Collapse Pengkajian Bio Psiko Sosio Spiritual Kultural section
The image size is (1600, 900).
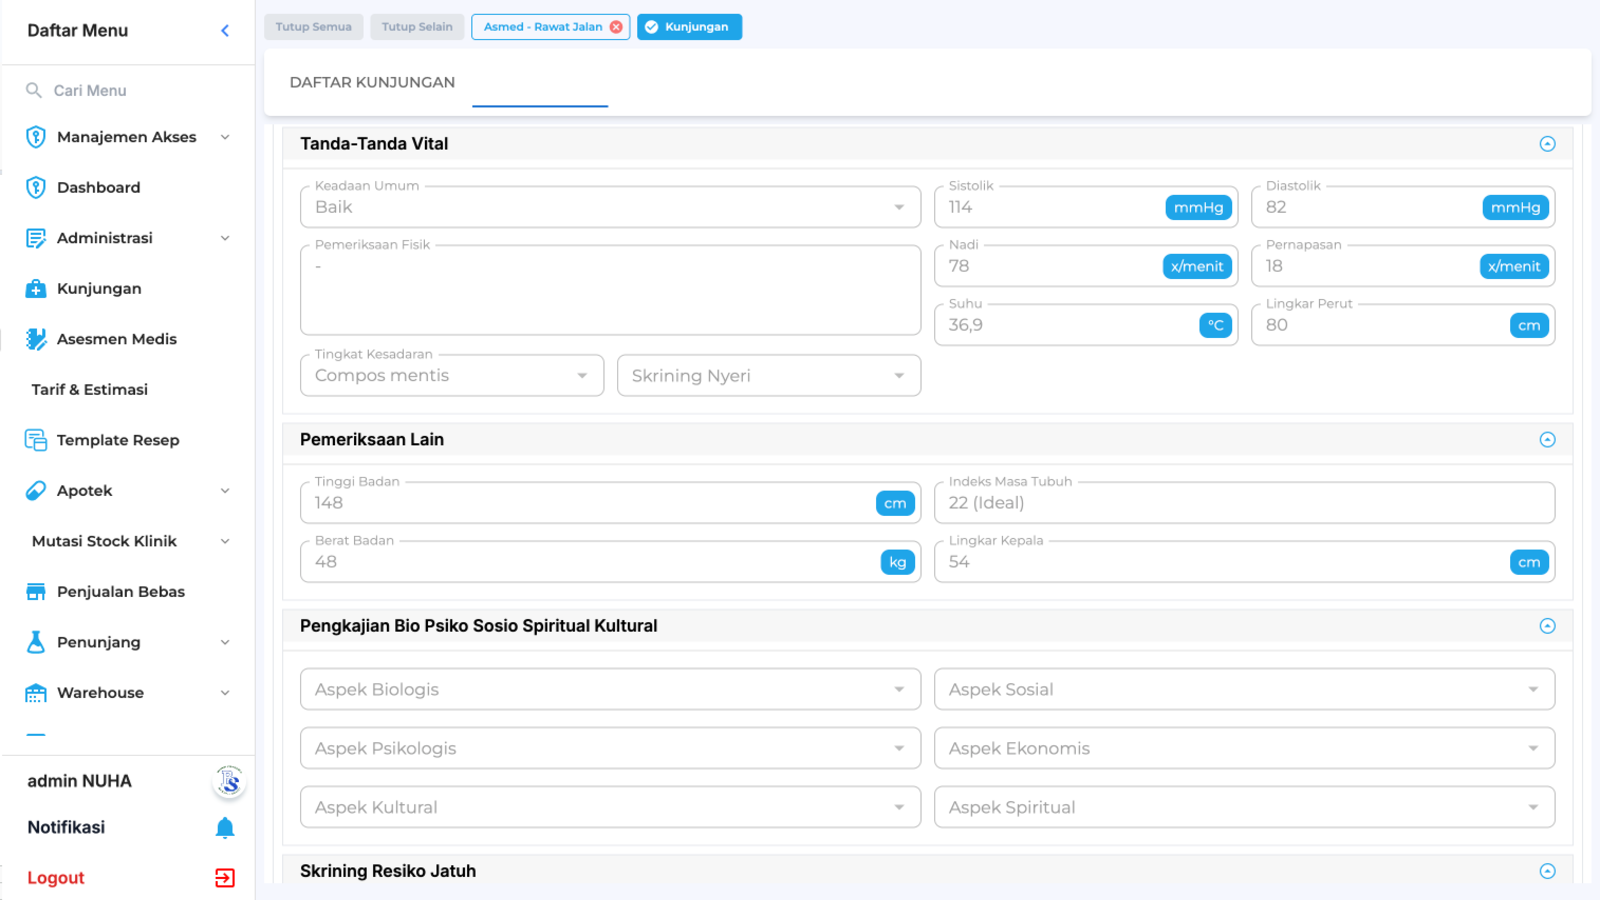click(x=1547, y=626)
